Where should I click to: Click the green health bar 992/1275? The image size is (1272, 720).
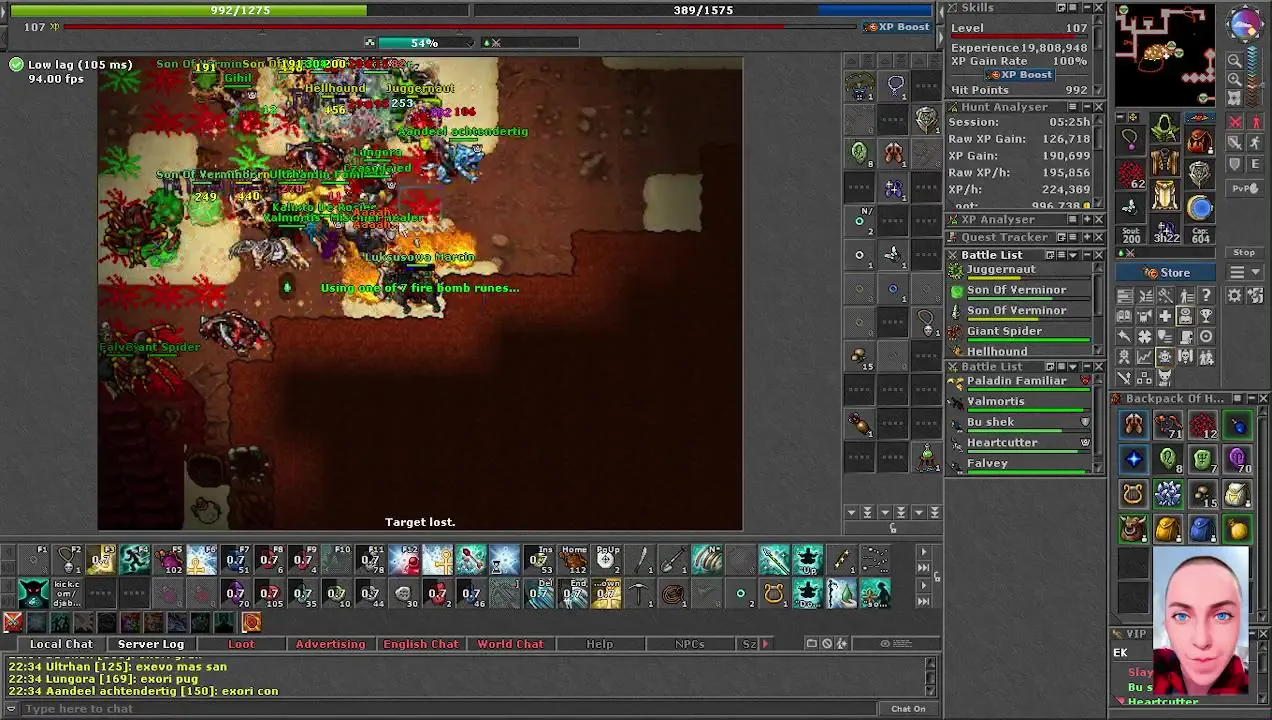(240, 10)
